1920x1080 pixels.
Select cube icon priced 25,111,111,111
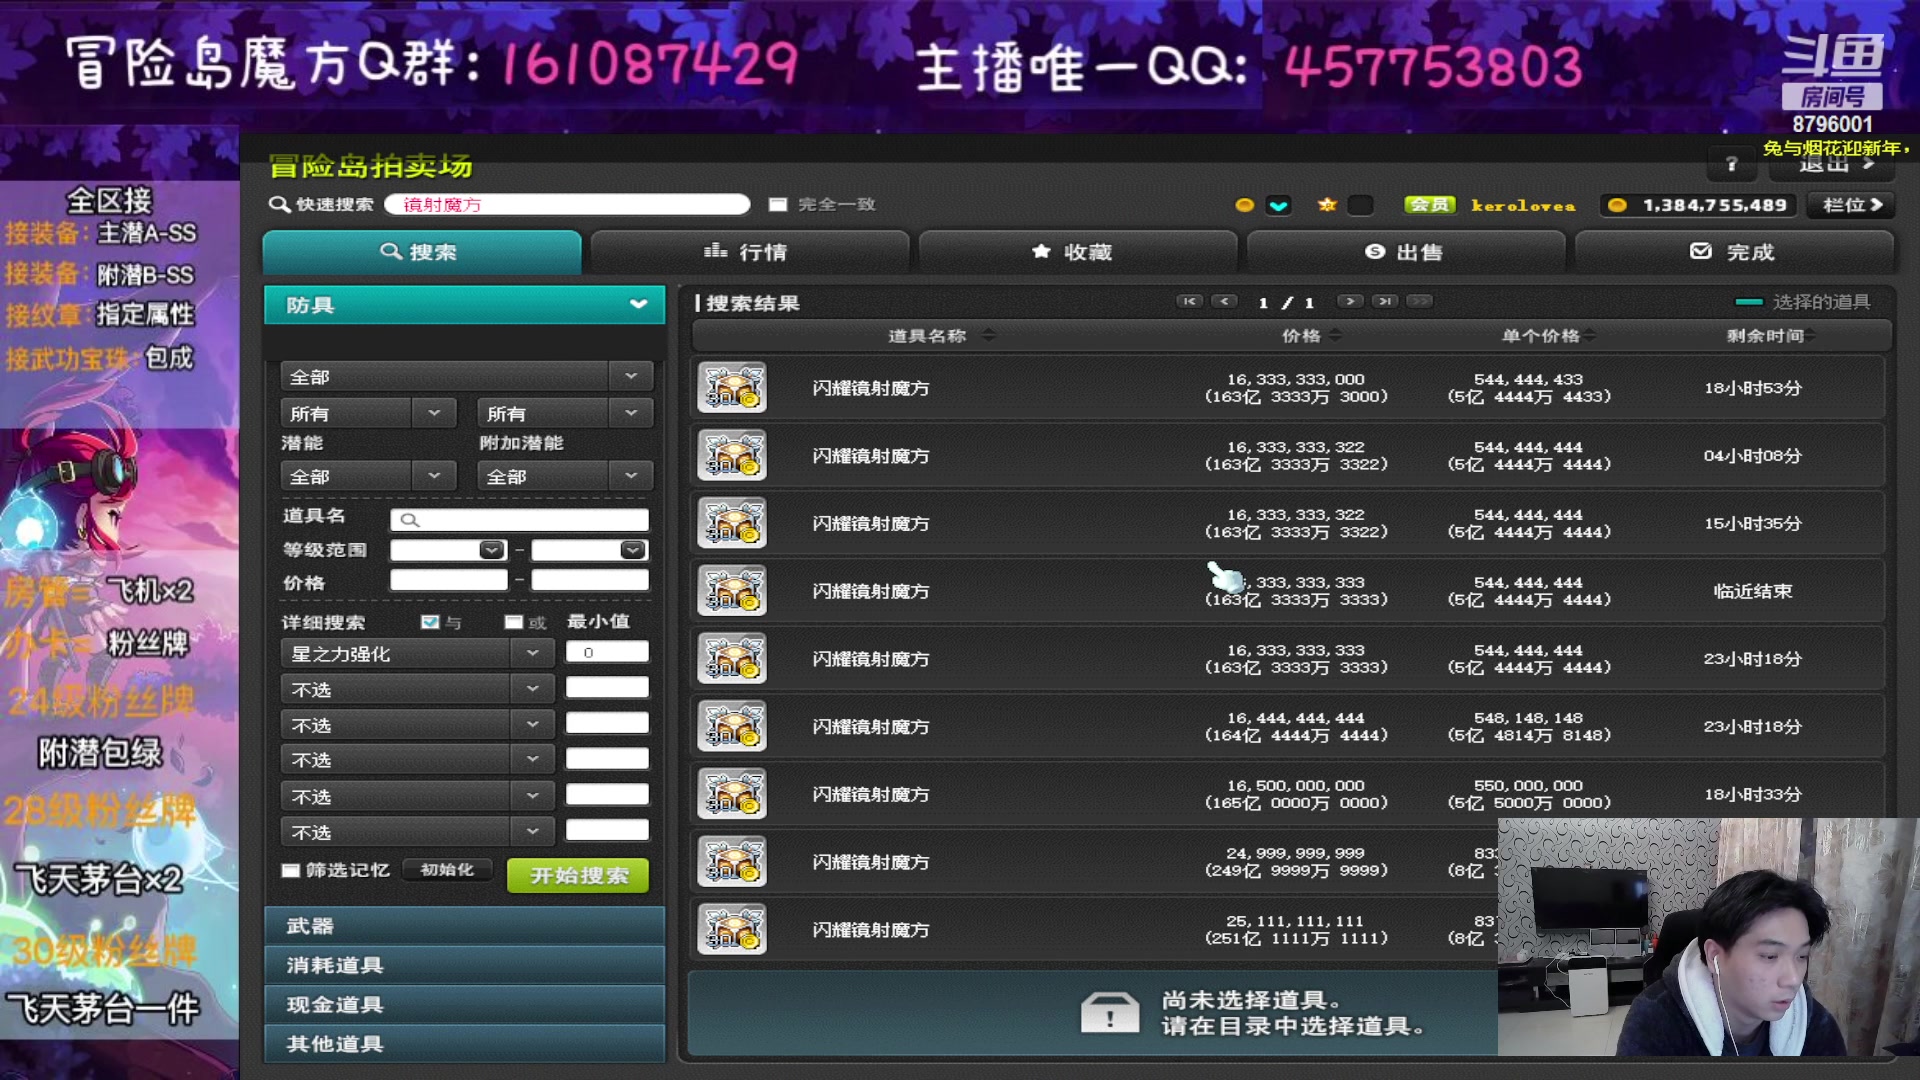[x=732, y=930]
